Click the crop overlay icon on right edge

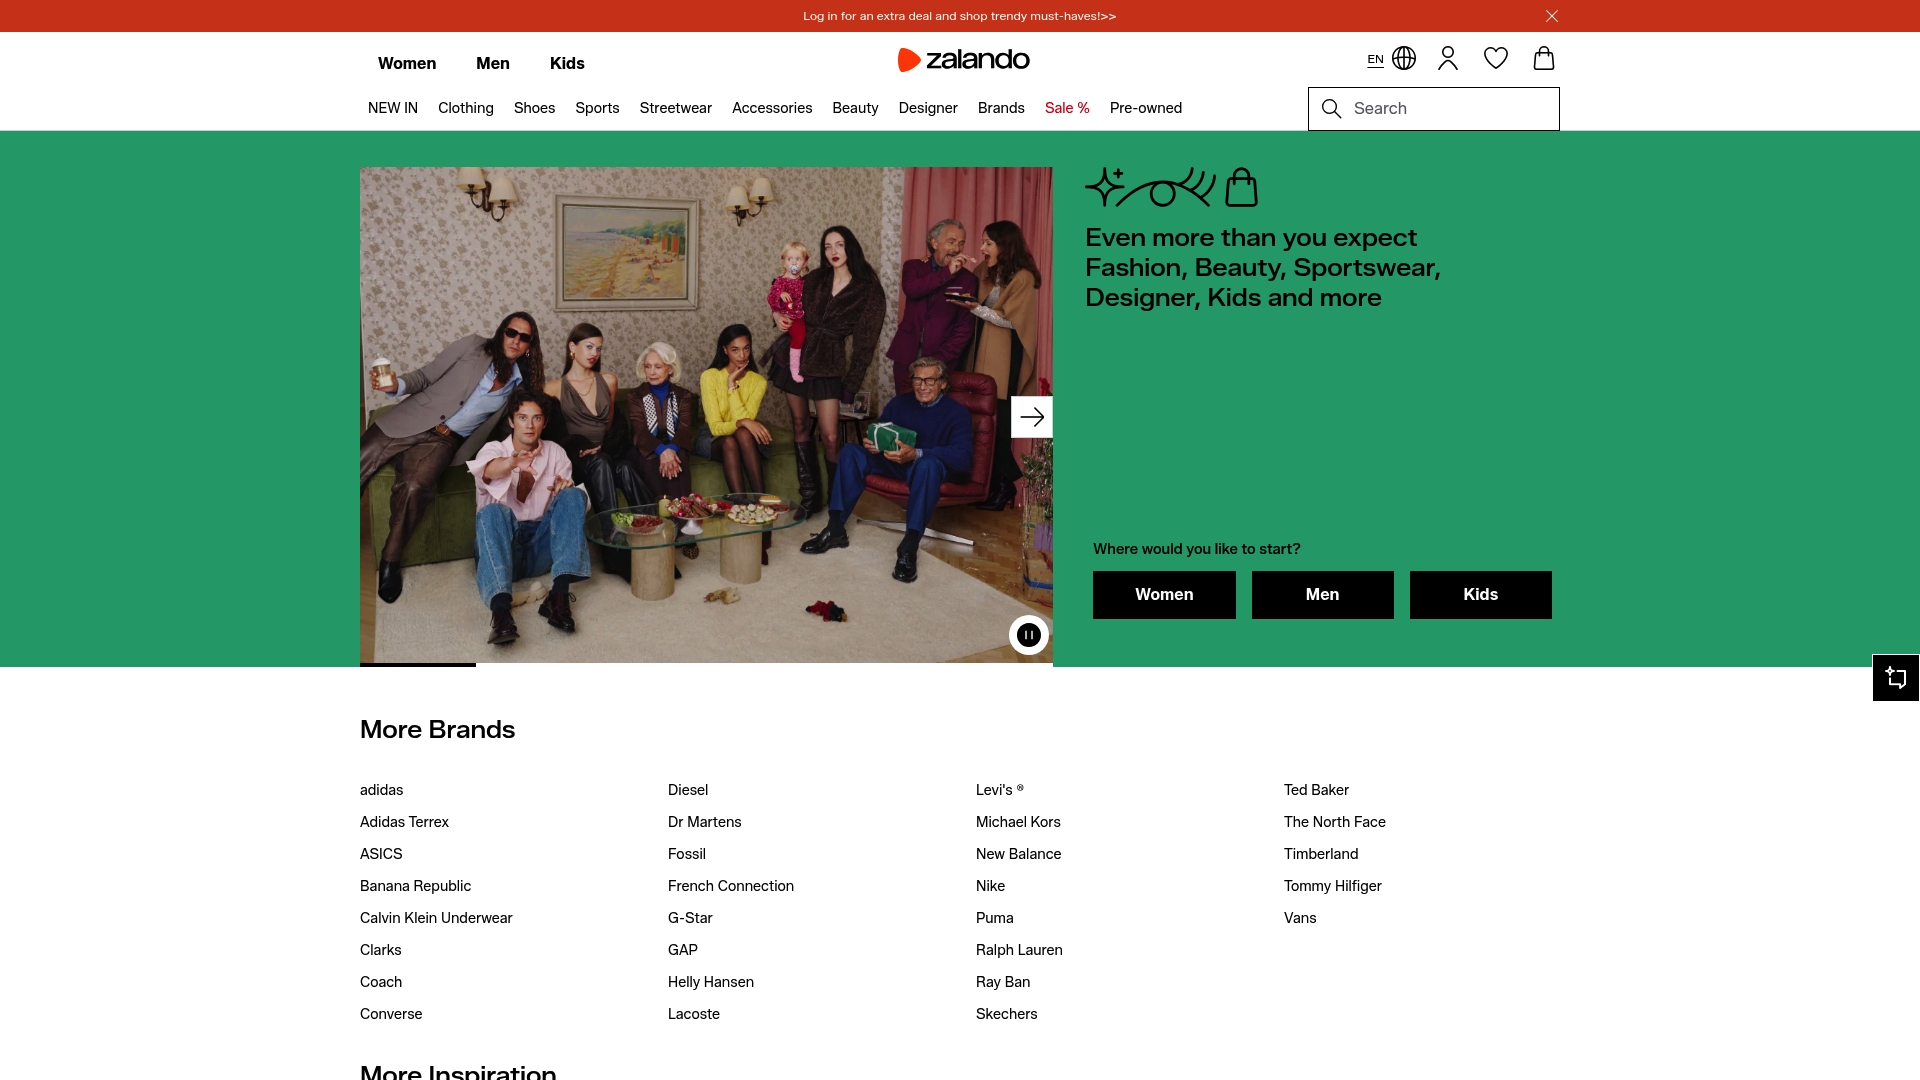(x=1896, y=677)
